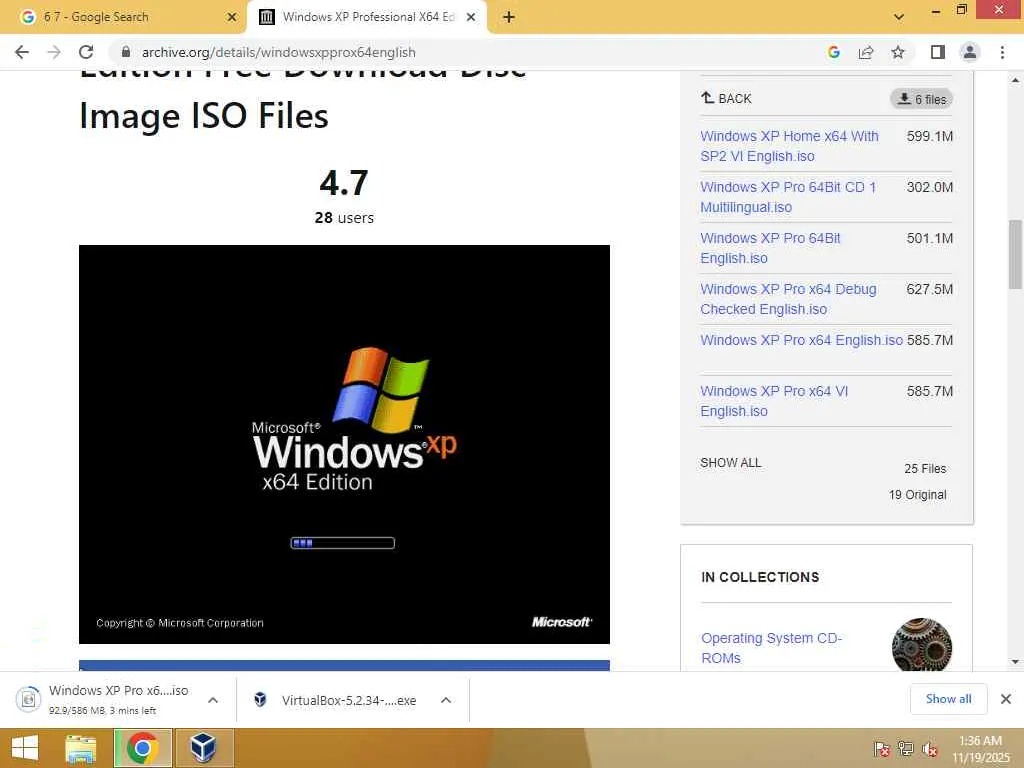The image size is (1024, 768).
Task: Open Chrome's three-dot menu
Action: (x=1002, y=52)
